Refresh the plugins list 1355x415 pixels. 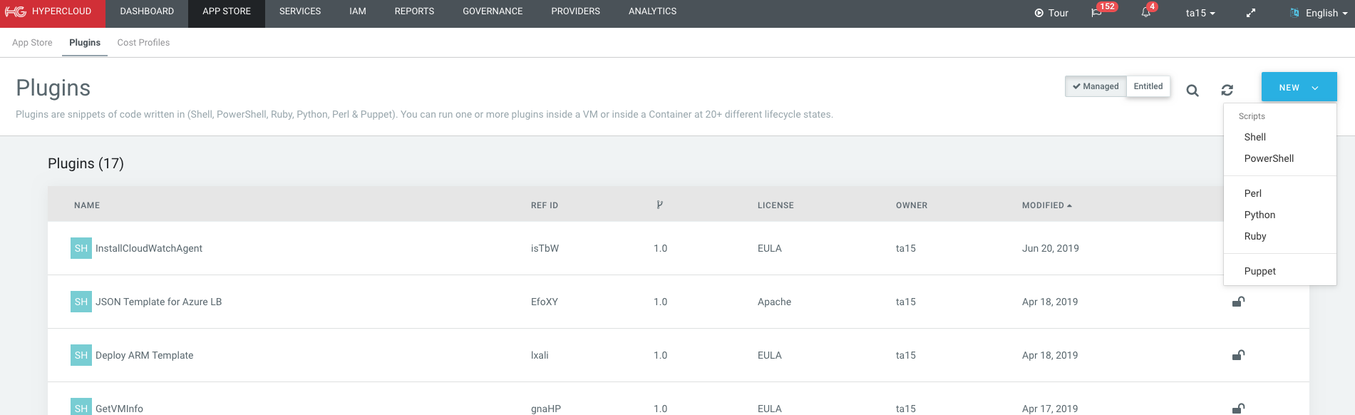[1227, 90]
